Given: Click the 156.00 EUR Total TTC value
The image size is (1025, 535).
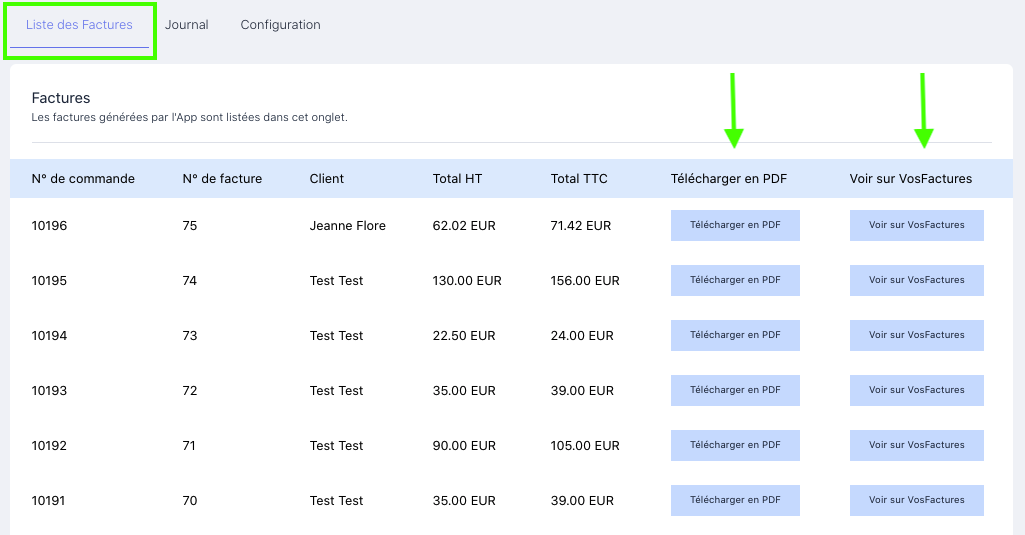Looking at the screenshot, I should click(x=585, y=281).
